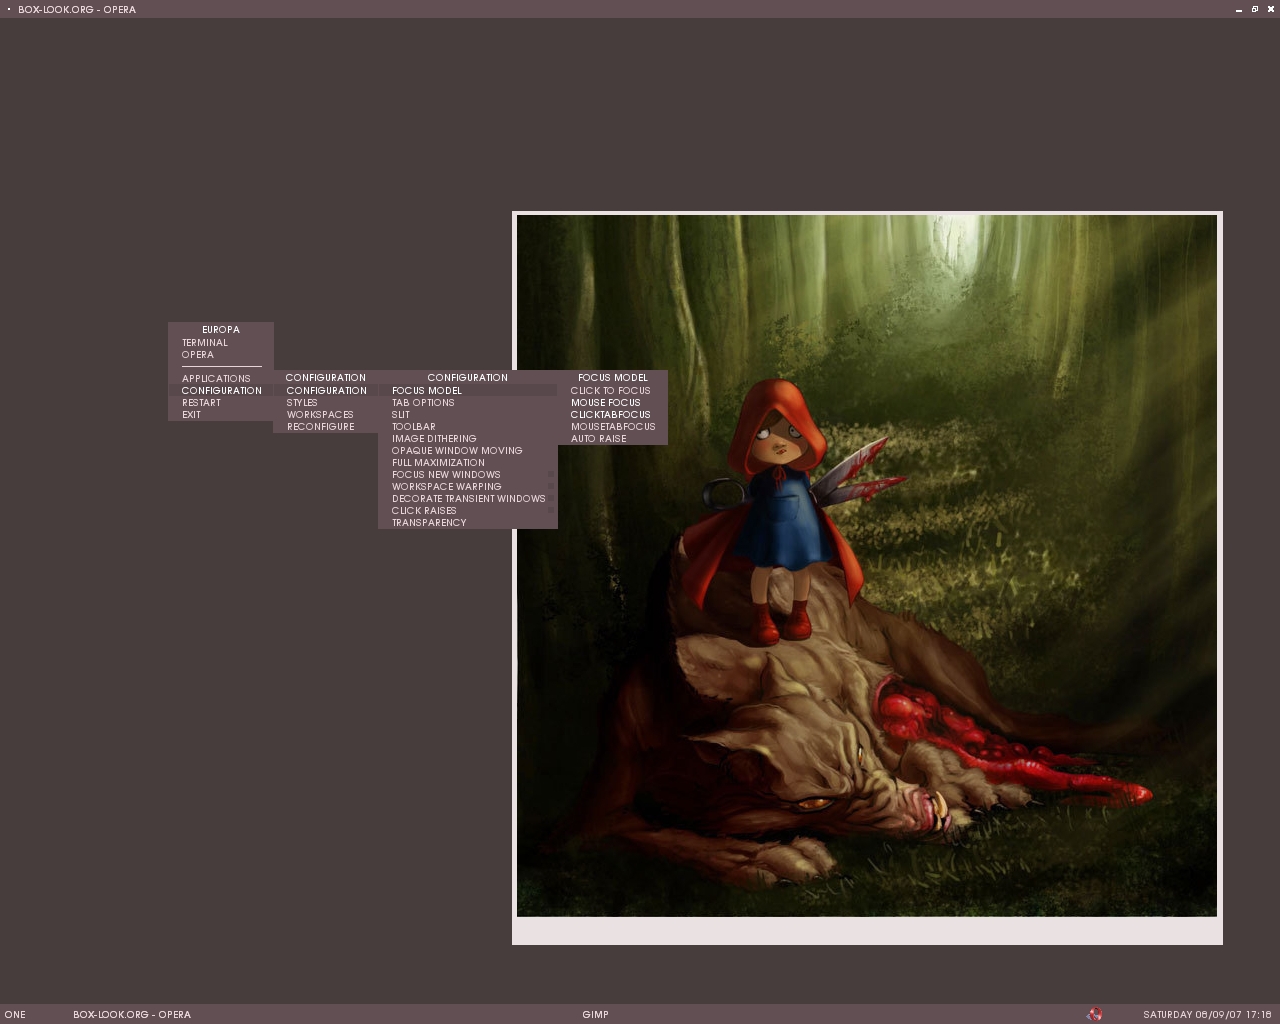Minimize the Opera window from the title bar
Viewport: 1280px width, 1024px height.
[x=1239, y=9]
